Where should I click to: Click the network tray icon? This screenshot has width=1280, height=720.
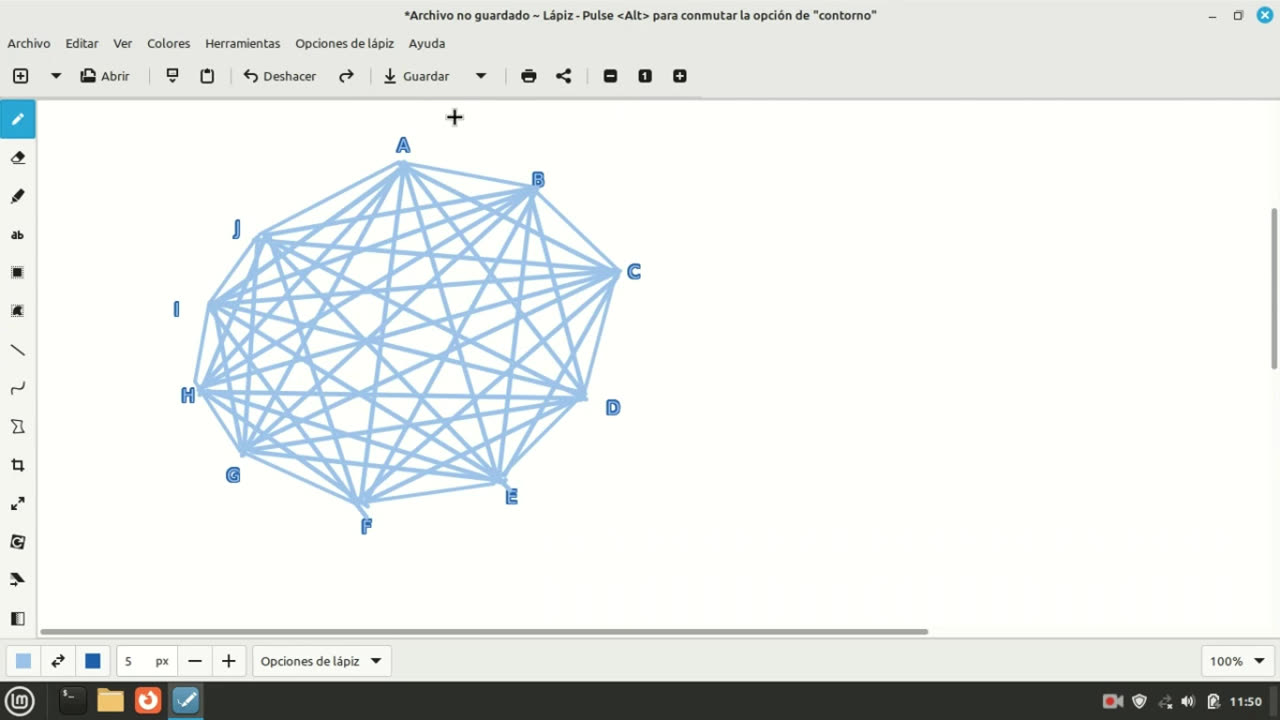[1165, 701]
